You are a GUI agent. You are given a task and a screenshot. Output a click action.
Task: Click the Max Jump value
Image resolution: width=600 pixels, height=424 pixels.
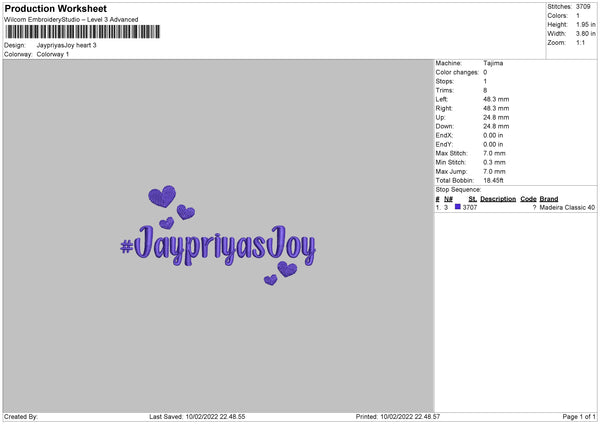(x=494, y=171)
